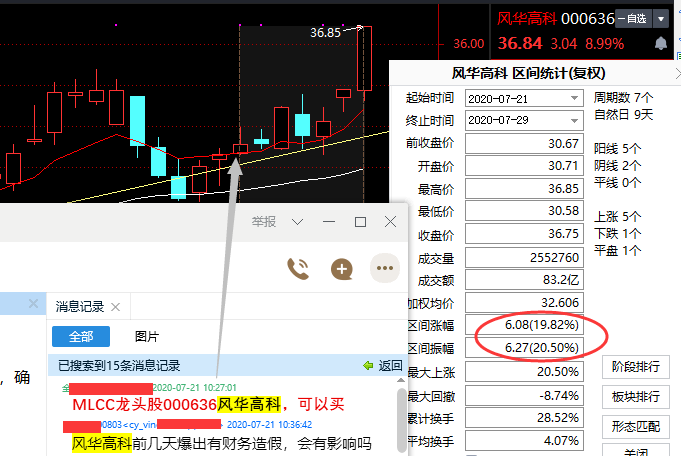This screenshot has width=681, height=456.
Task: Click the 举报 report link
Action: 264,222
